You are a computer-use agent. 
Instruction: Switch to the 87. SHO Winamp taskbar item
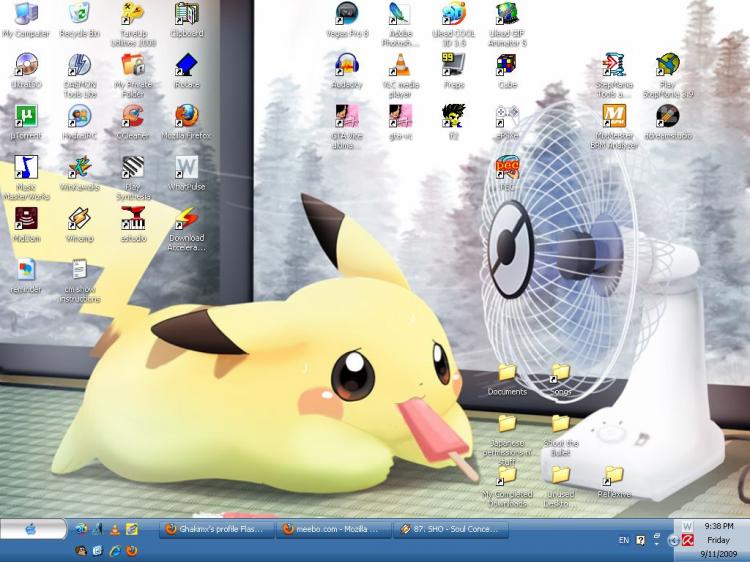[x=451, y=529]
